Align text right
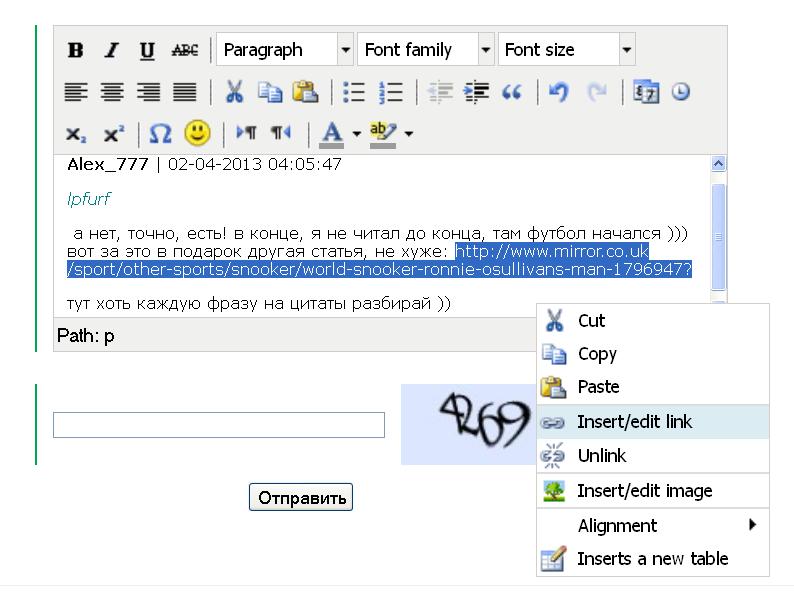794x603 pixels. pos(148,92)
